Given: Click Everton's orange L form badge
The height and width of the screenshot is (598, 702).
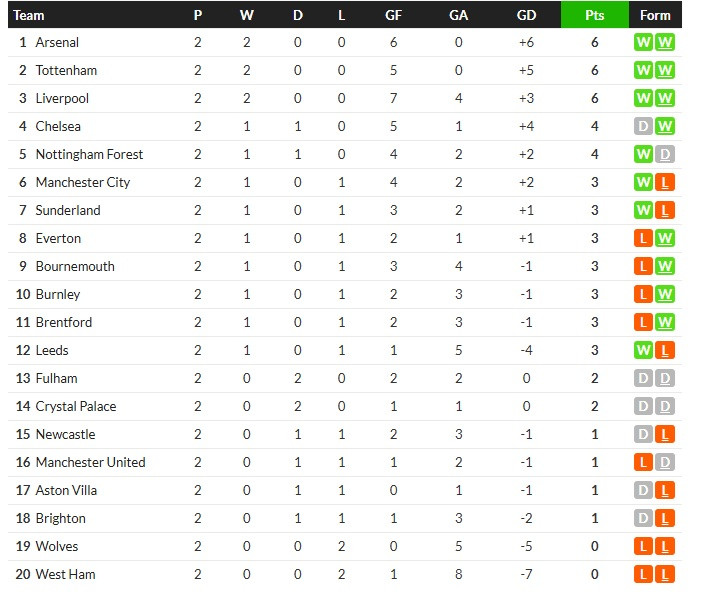Looking at the screenshot, I should (643, 238).
